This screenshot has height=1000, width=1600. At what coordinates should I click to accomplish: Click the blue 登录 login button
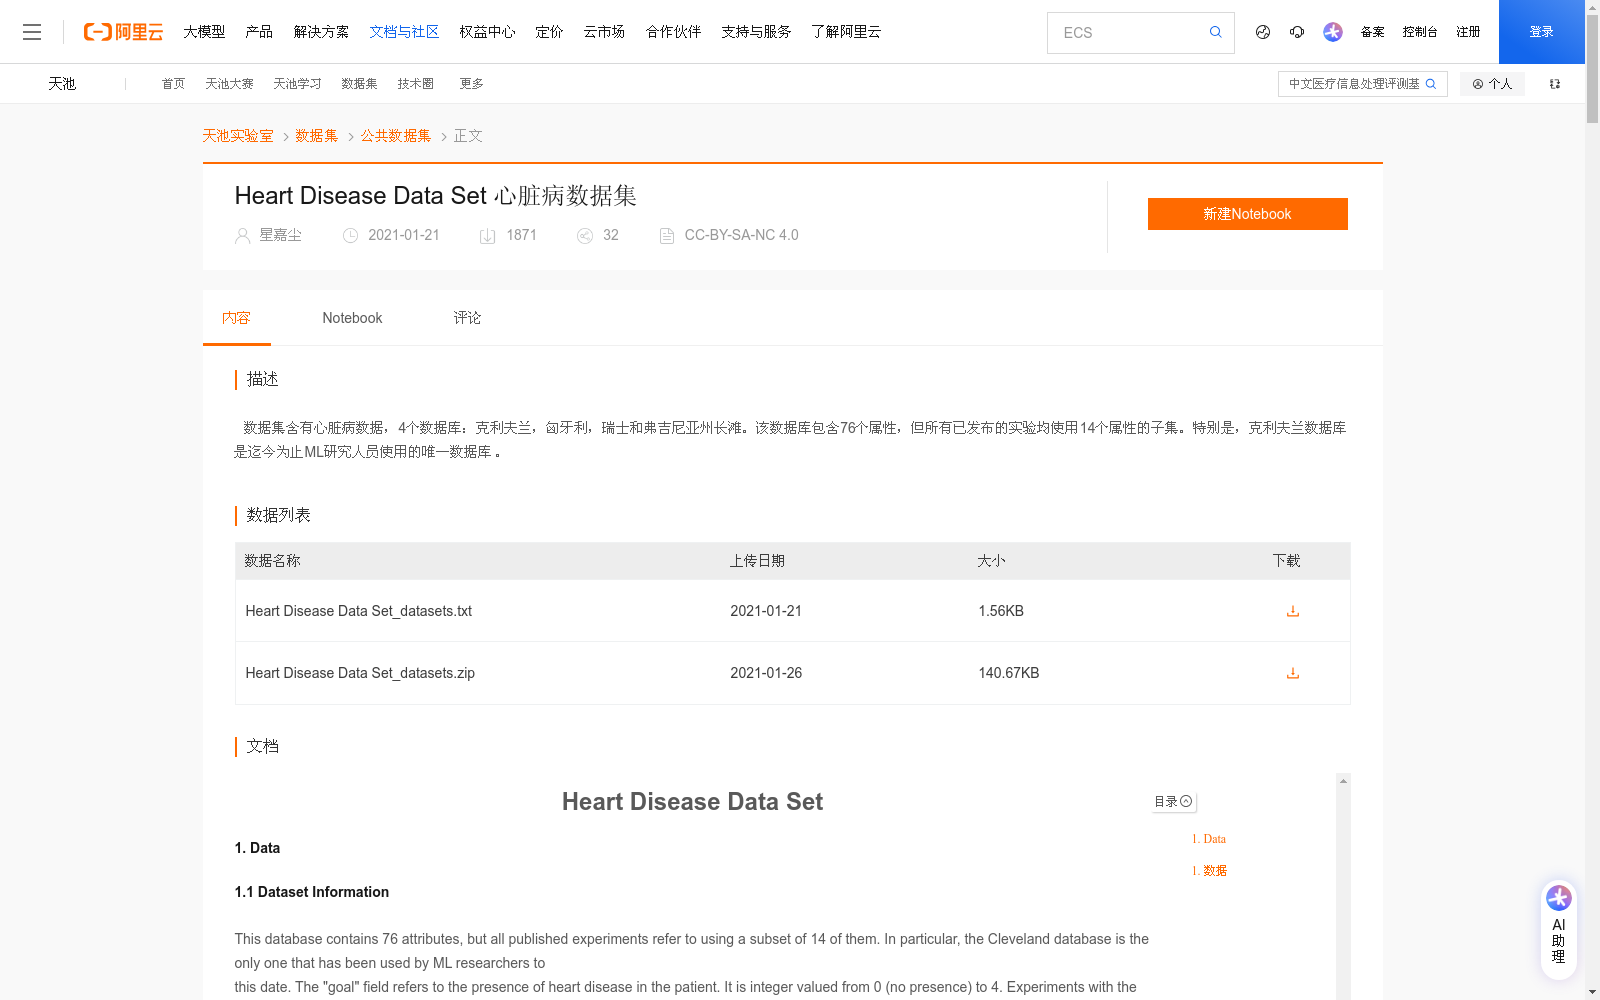[x=1541, y=32]
